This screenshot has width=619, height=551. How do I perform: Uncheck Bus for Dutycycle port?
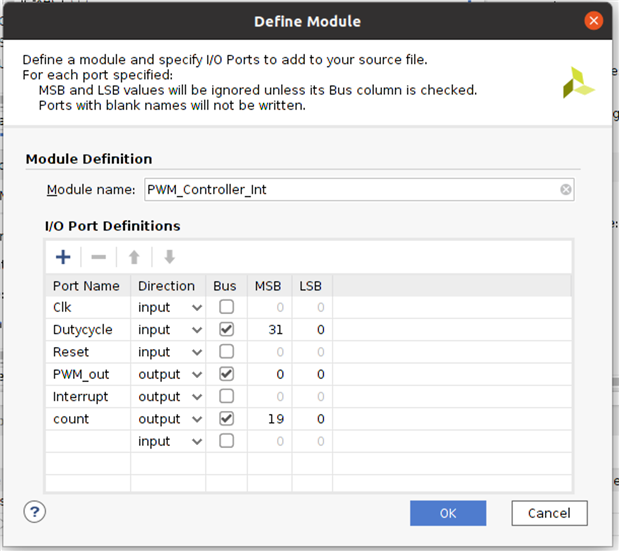click(226, 329)
